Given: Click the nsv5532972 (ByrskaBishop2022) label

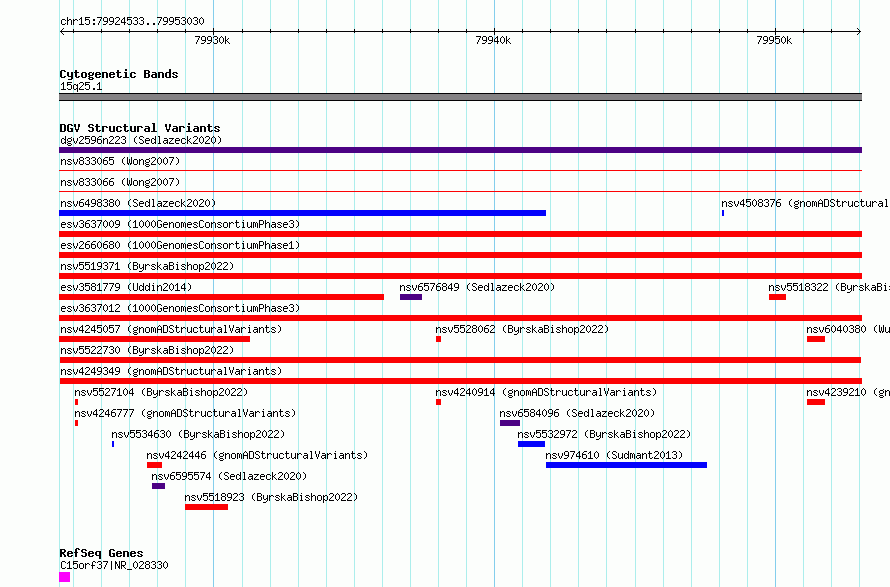Looking at the screenshot, I should 604,434.
